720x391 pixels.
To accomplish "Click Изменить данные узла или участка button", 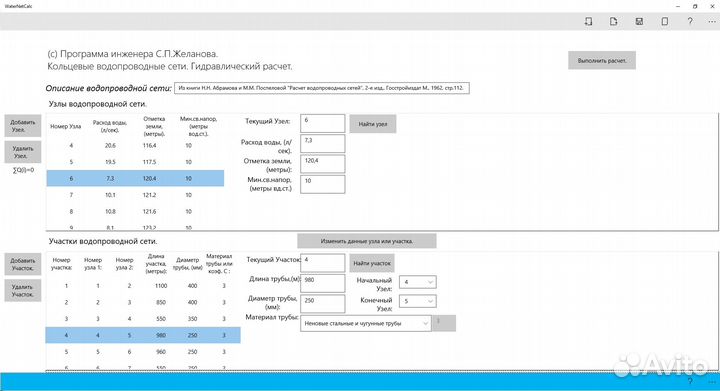I will [366, 241].
